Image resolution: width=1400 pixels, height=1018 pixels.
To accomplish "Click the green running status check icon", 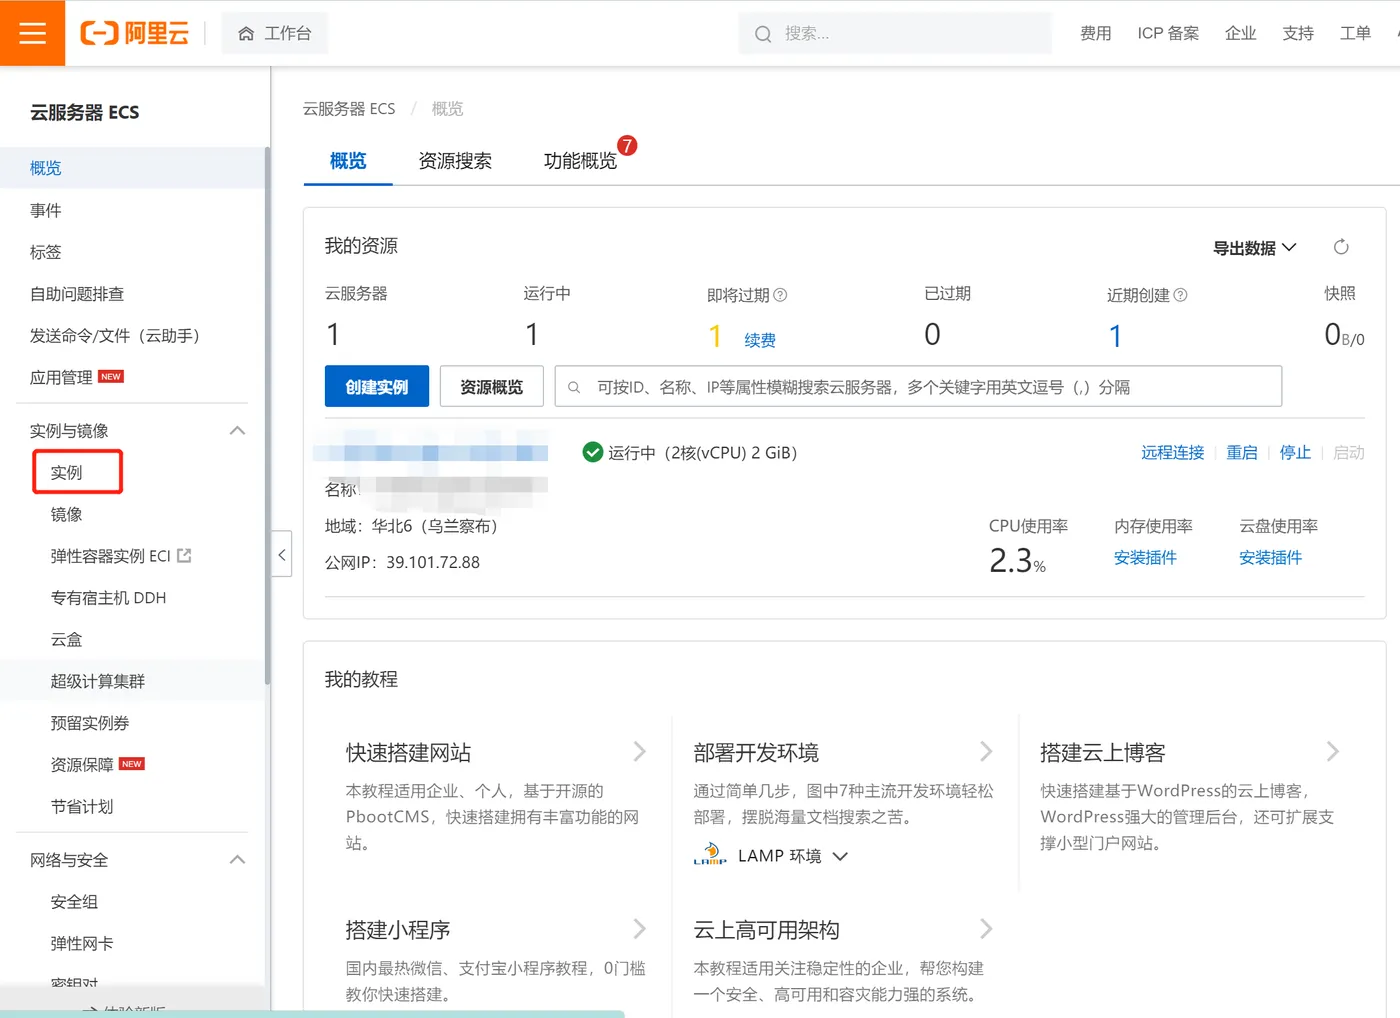I will point(593,452).
